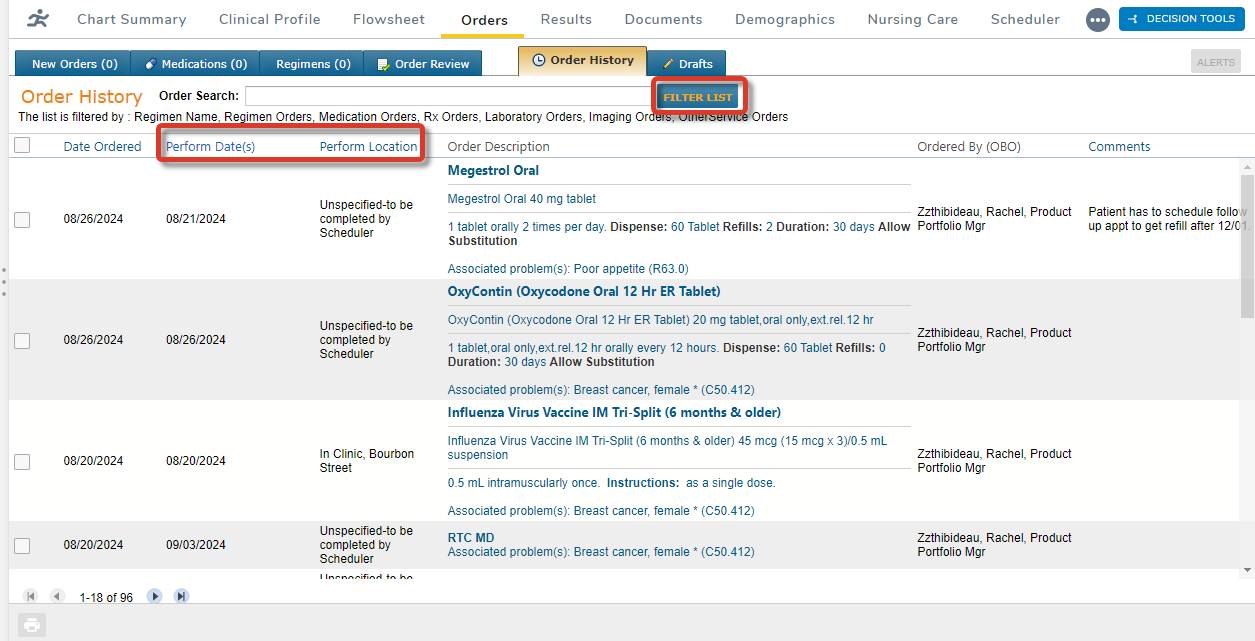Go to the first page of results
1255x641 pixels.
click(x=30, y=596)
